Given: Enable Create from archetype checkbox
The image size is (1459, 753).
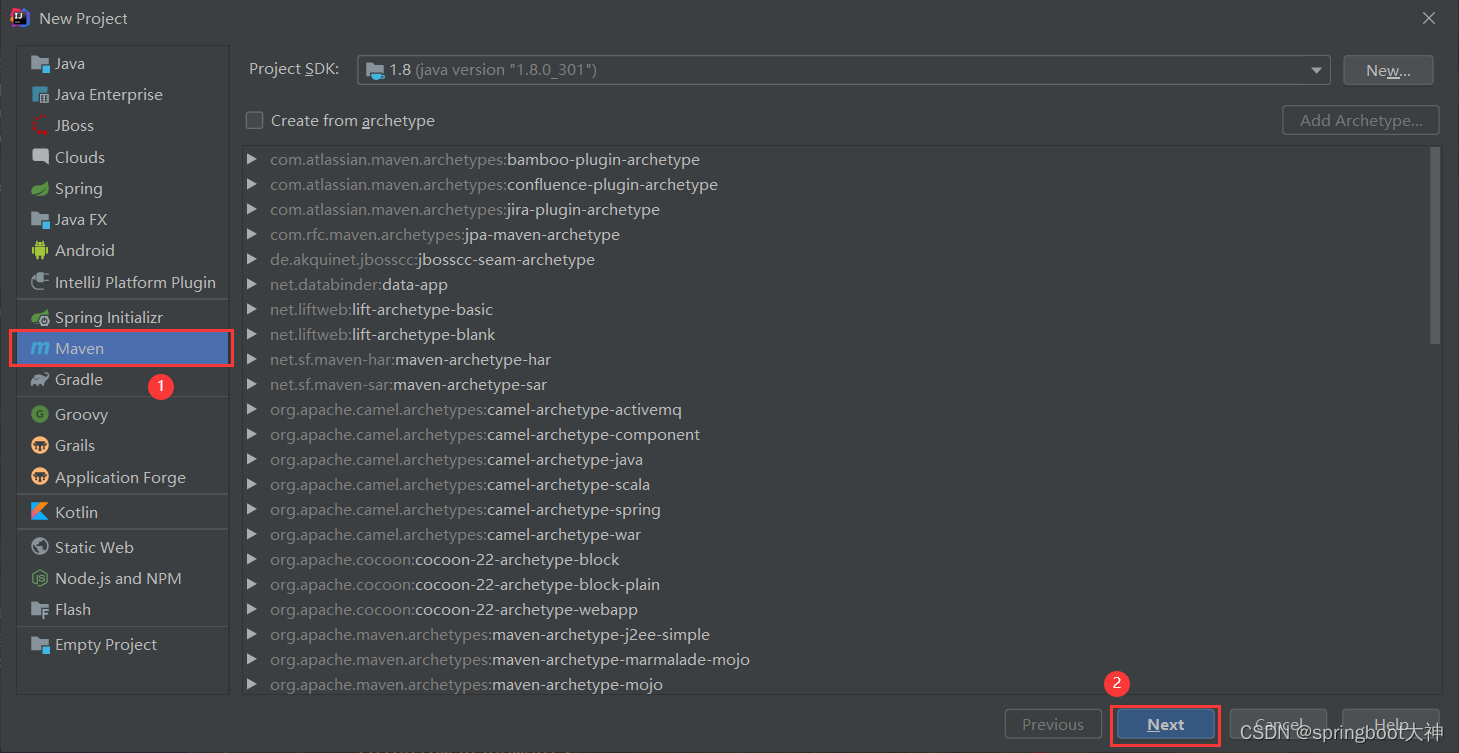Looking at the screenshot, I should coord(255,120).
